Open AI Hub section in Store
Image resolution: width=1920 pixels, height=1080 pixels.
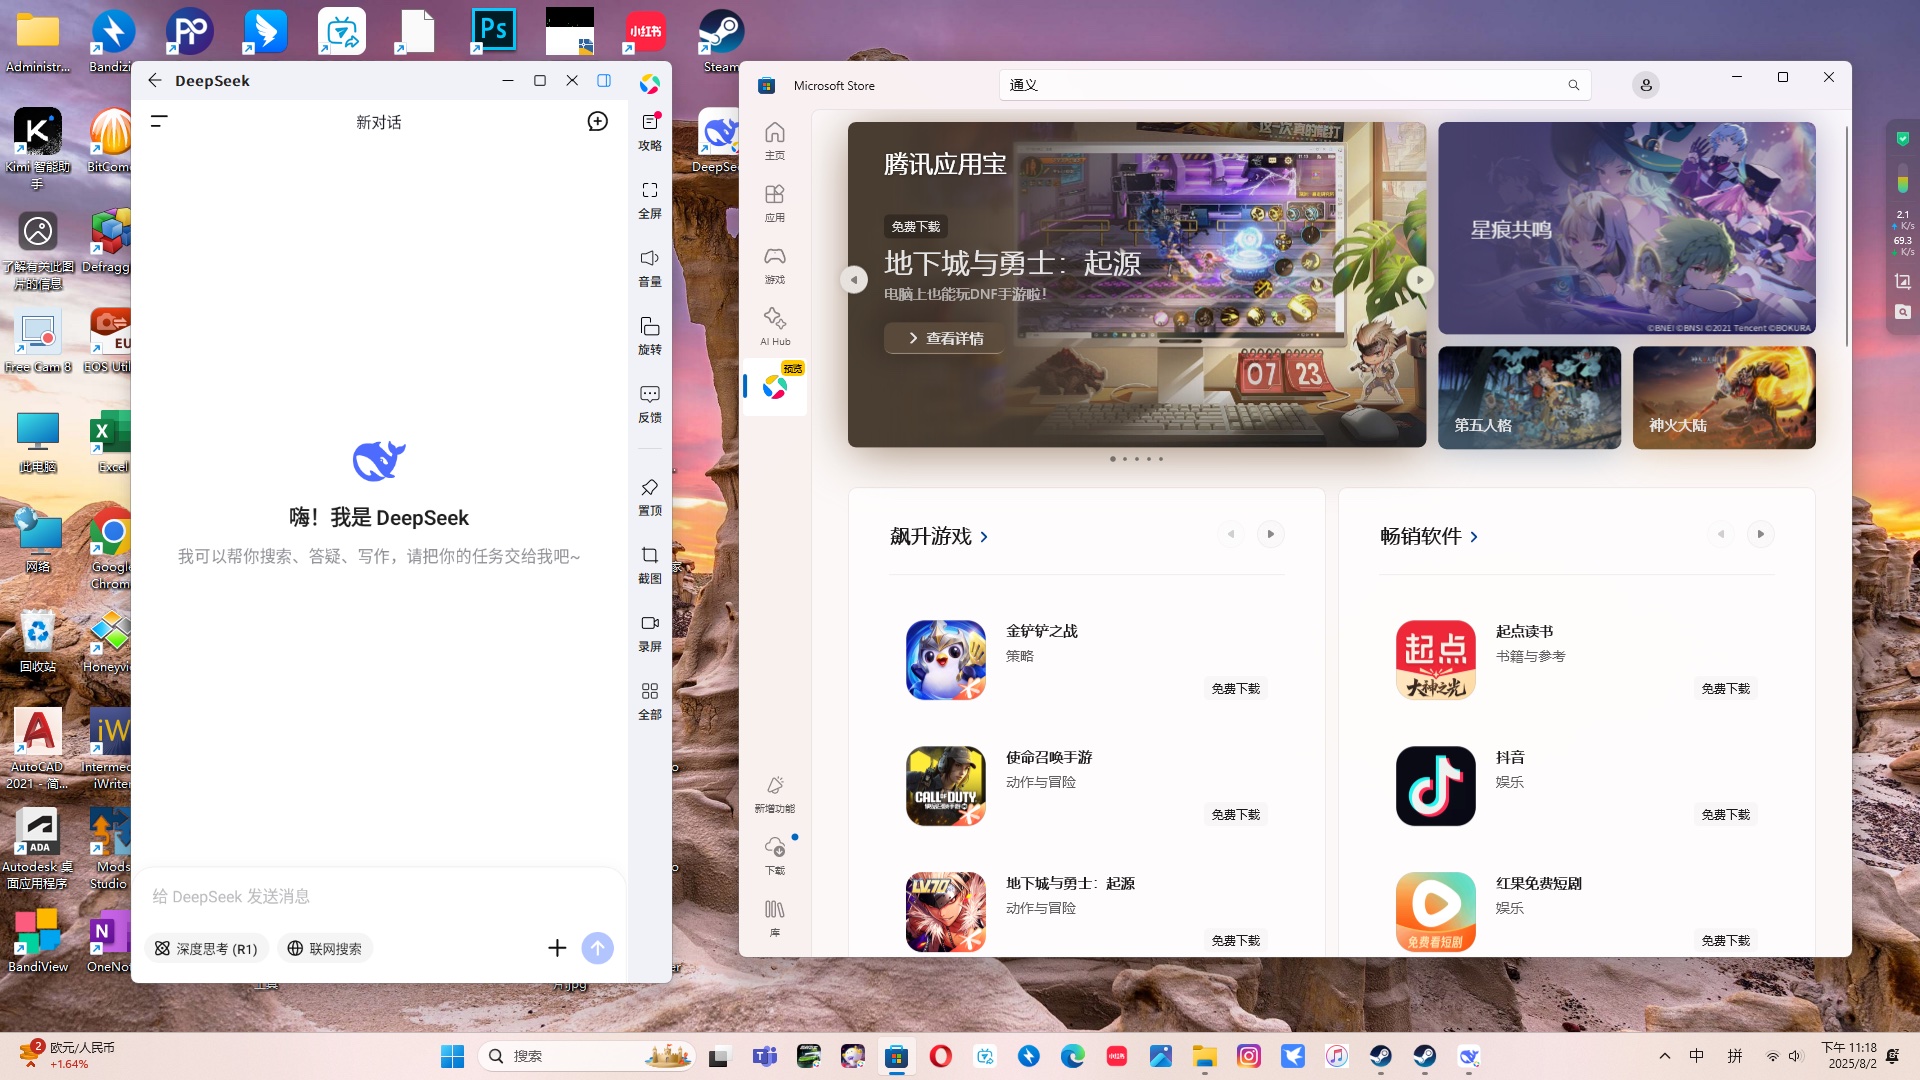[x=775, y=327]
